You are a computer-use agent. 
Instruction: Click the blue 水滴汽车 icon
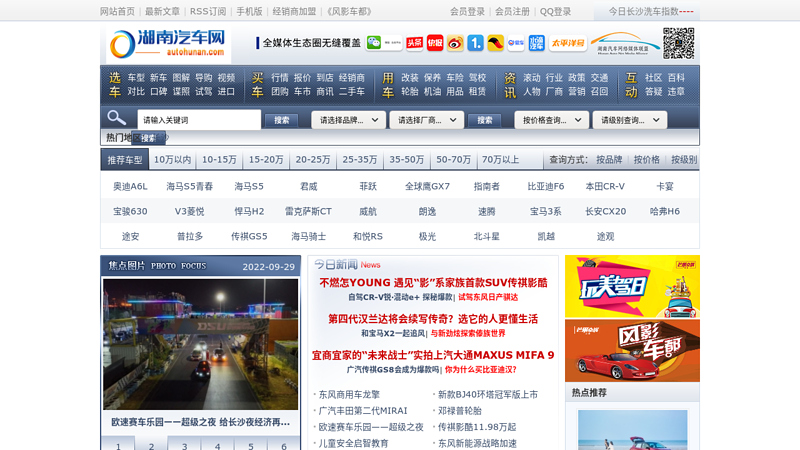pyautogui.click(x=536, y=43)
